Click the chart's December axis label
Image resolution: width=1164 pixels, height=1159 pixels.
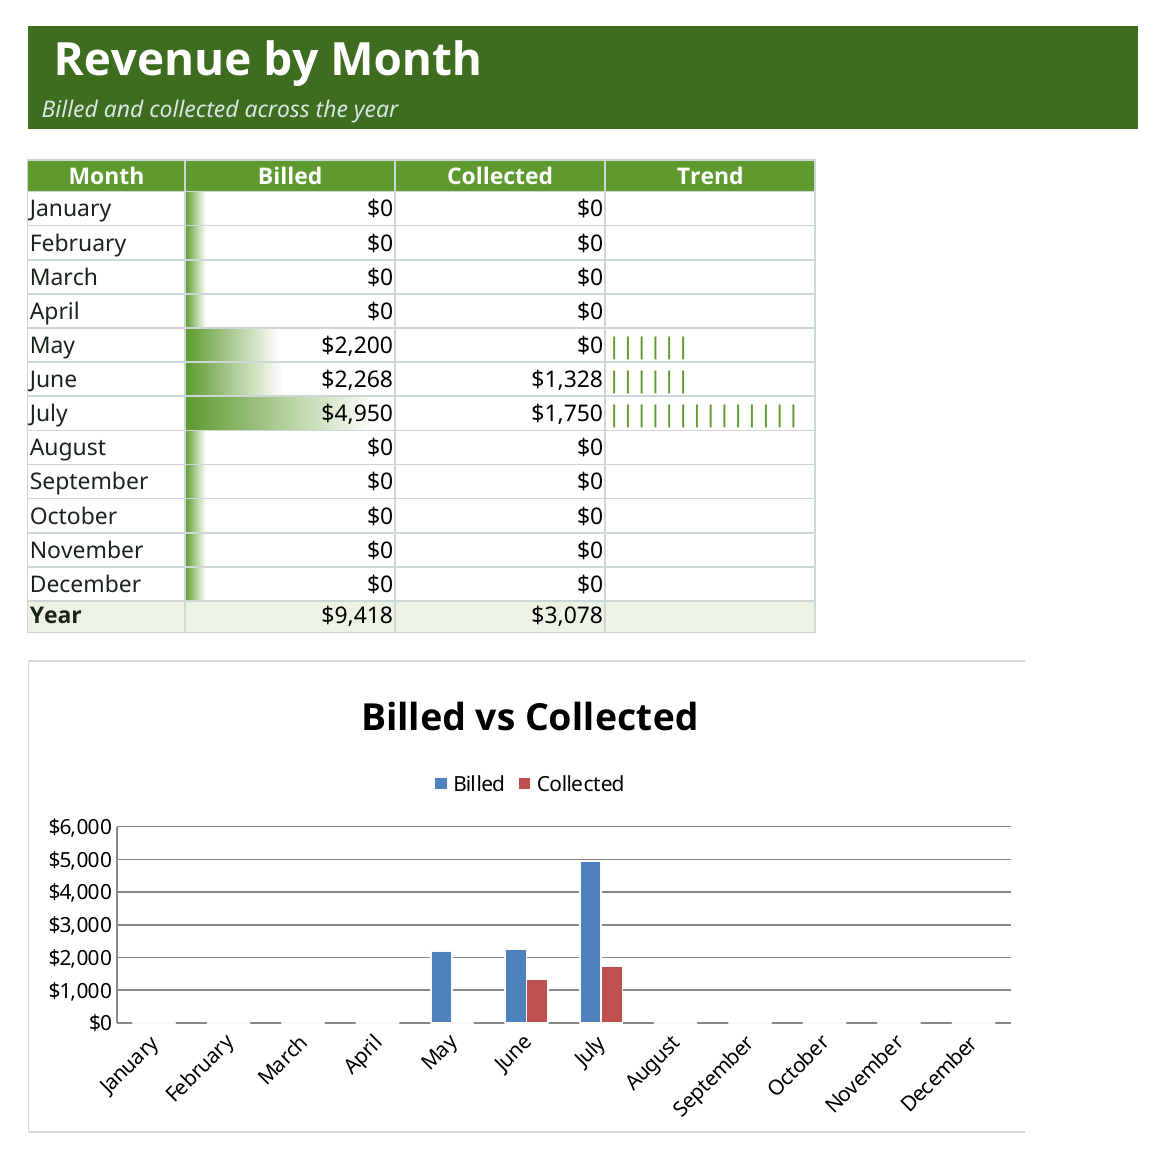[x=938, y=1074]
